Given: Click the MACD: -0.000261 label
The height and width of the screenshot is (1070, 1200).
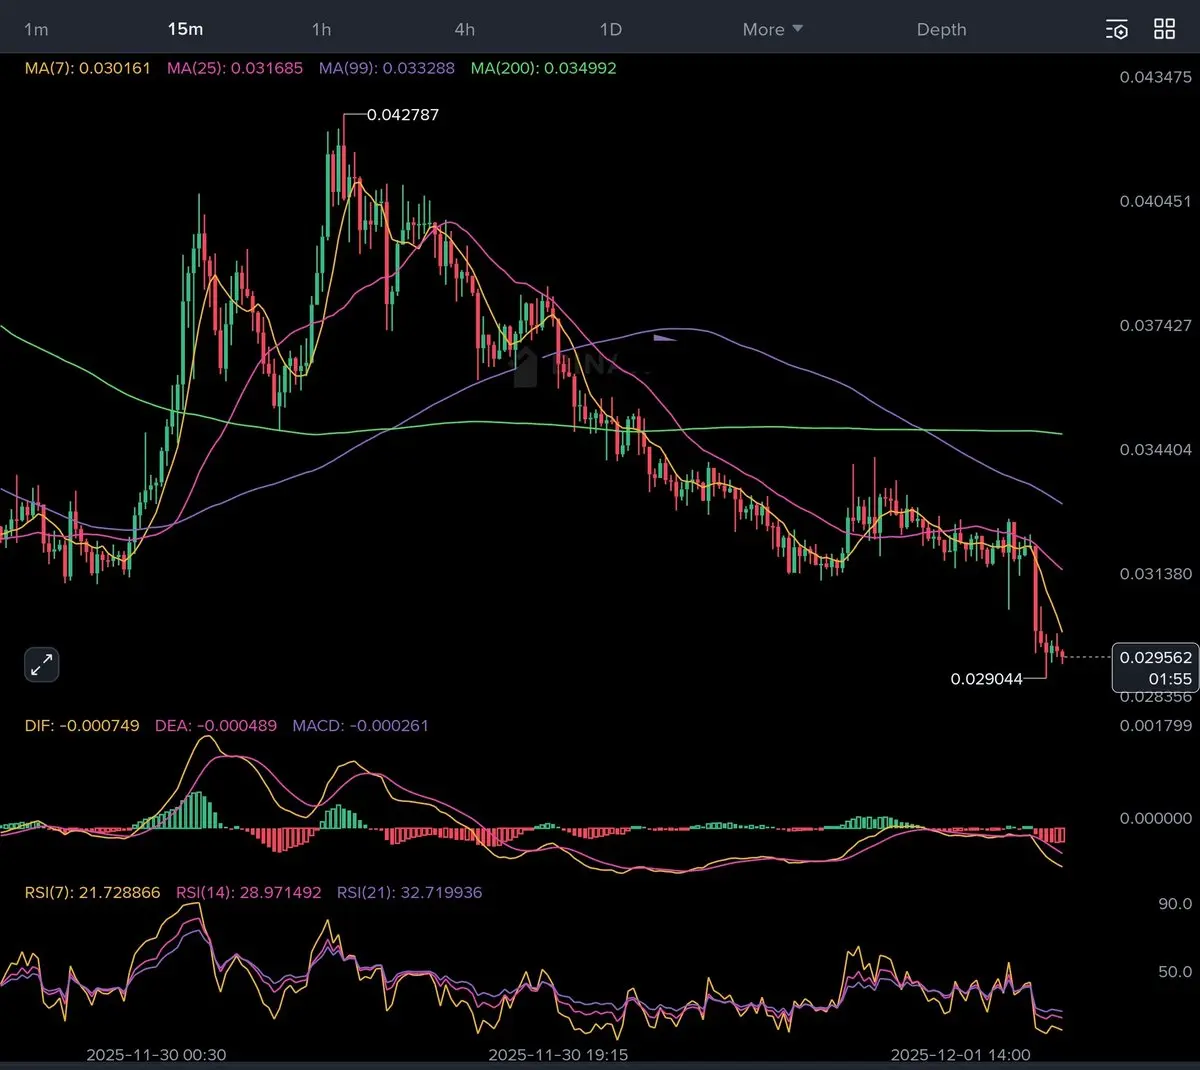Looking at the screenshot, I should (360, 725).
